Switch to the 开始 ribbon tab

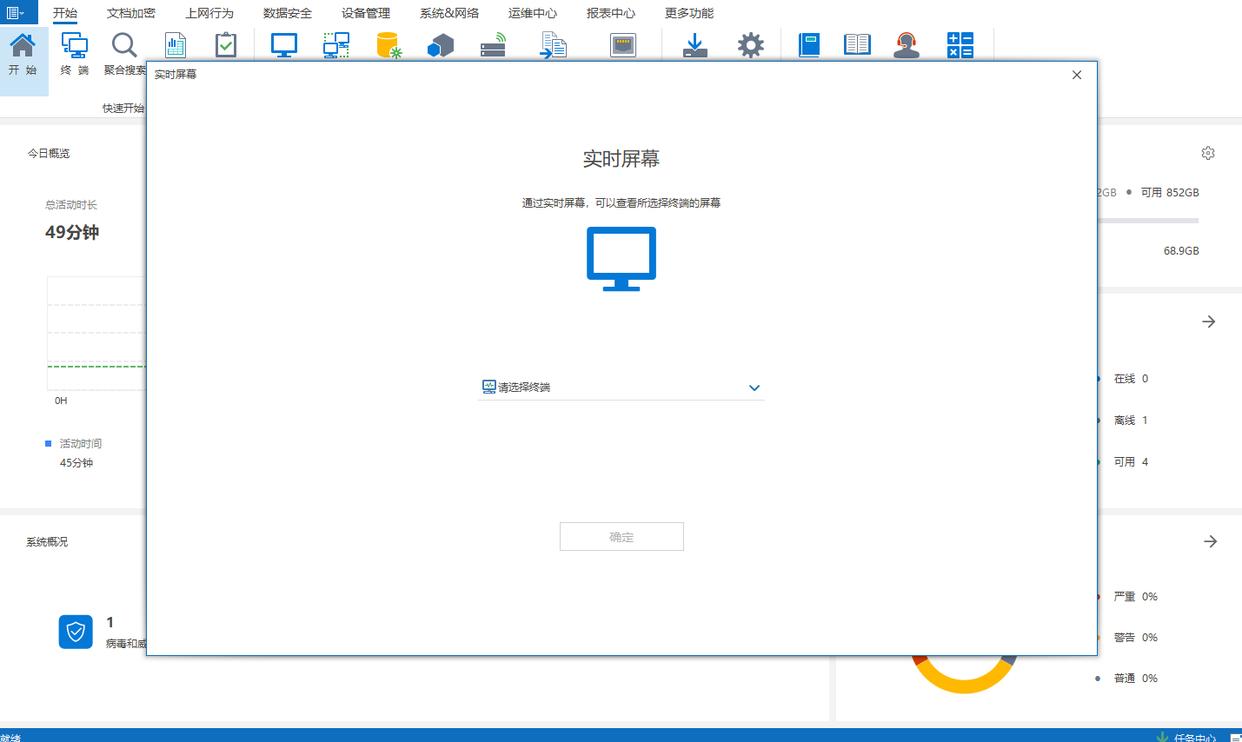[65, 13]
